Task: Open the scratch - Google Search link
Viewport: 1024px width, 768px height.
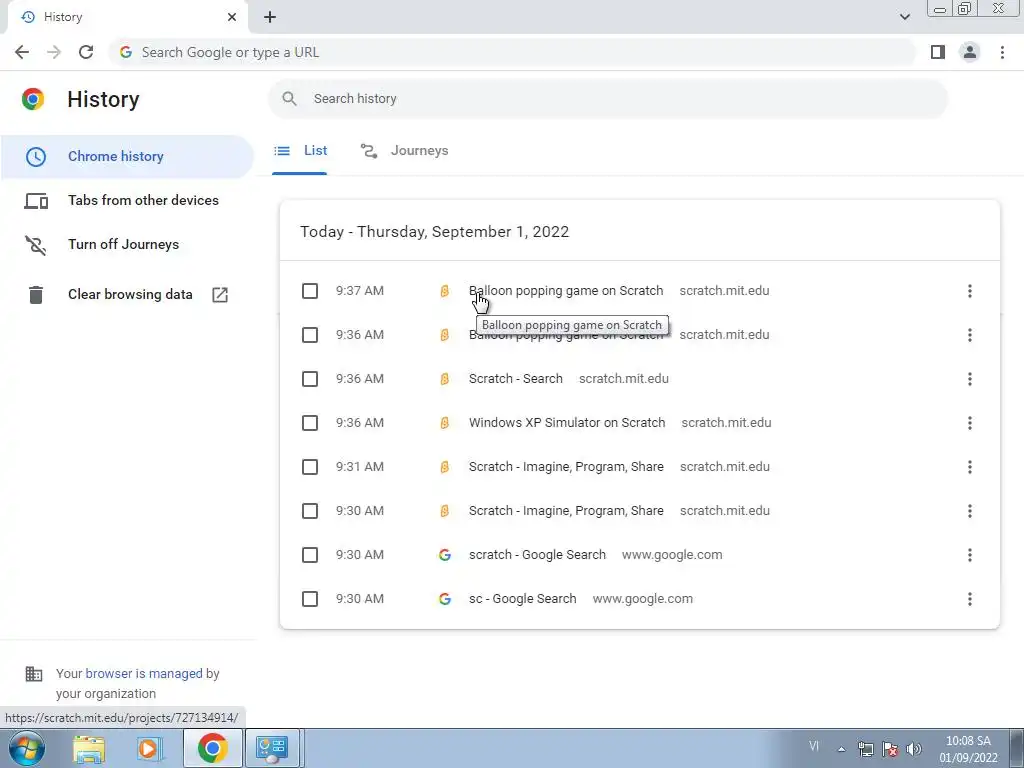Action: (x=537, y=555)
